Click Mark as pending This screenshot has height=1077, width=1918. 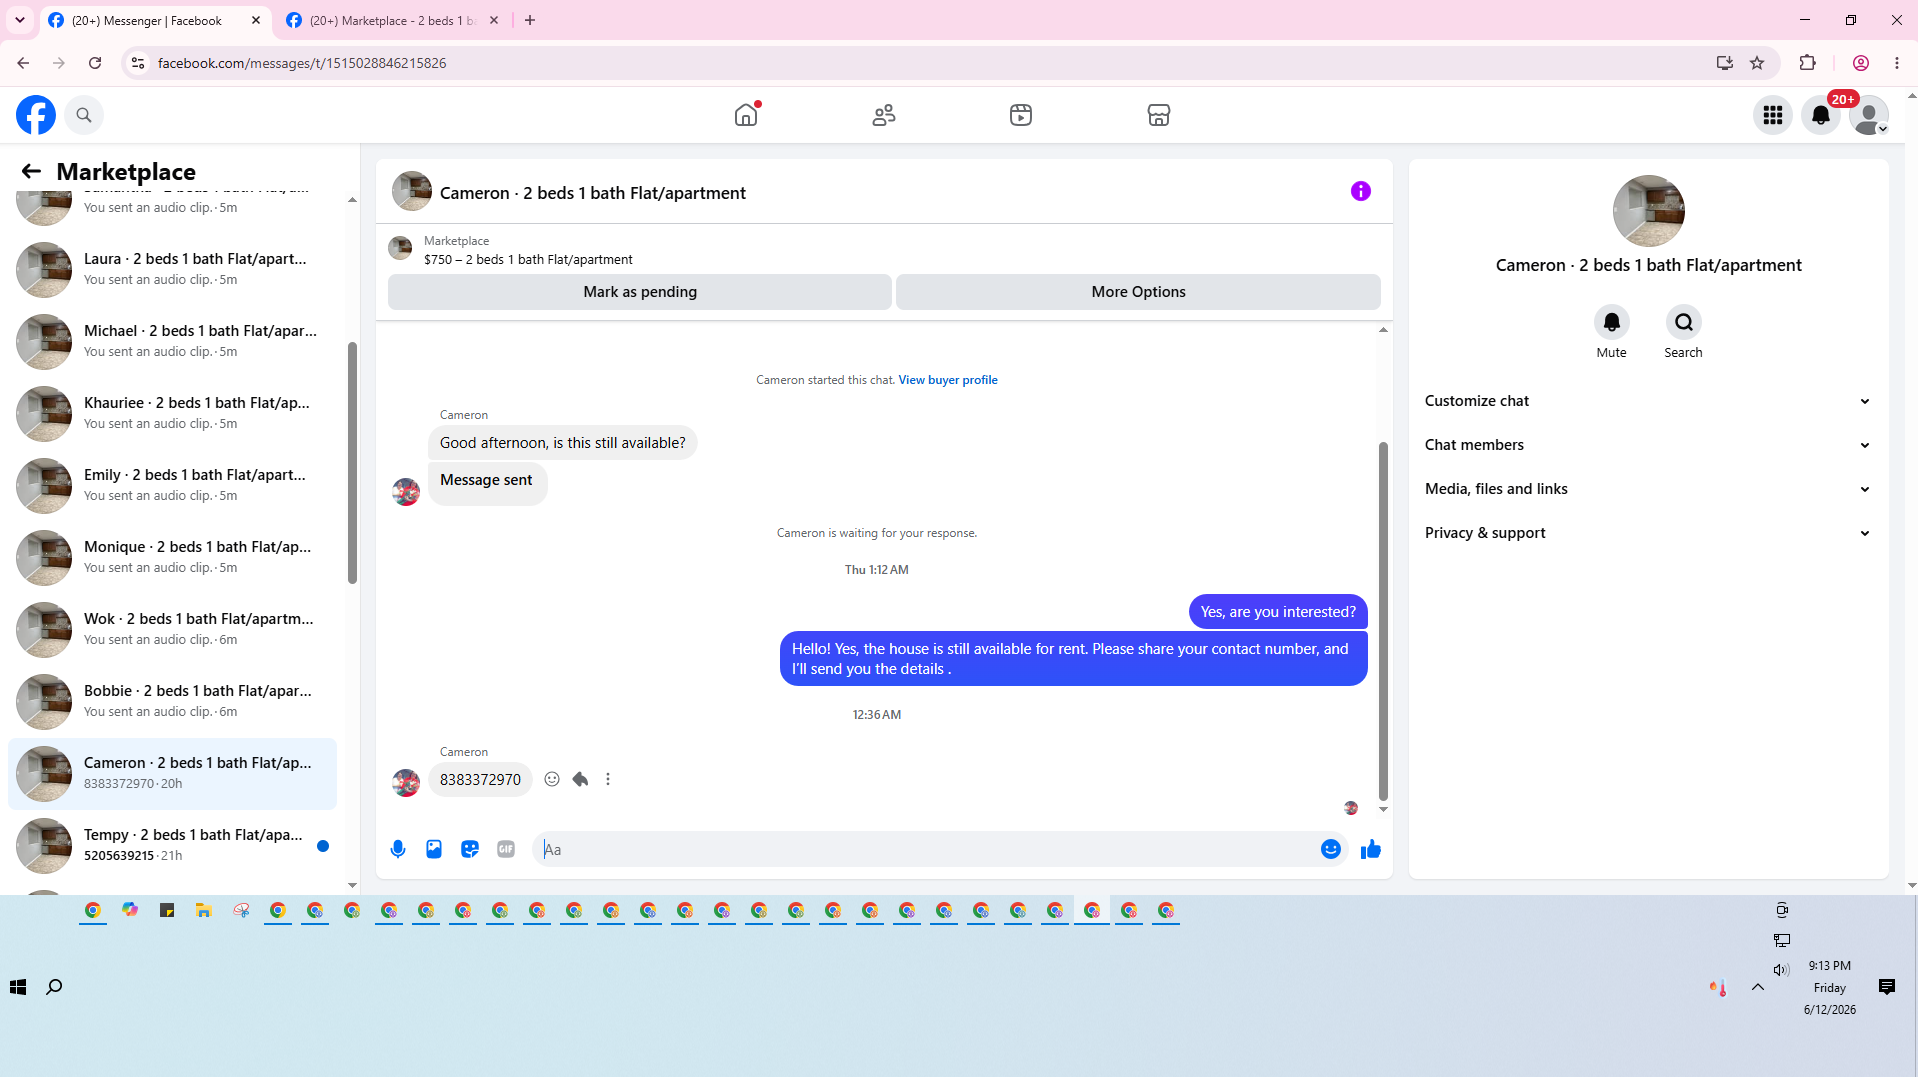[x=640, y=292]
